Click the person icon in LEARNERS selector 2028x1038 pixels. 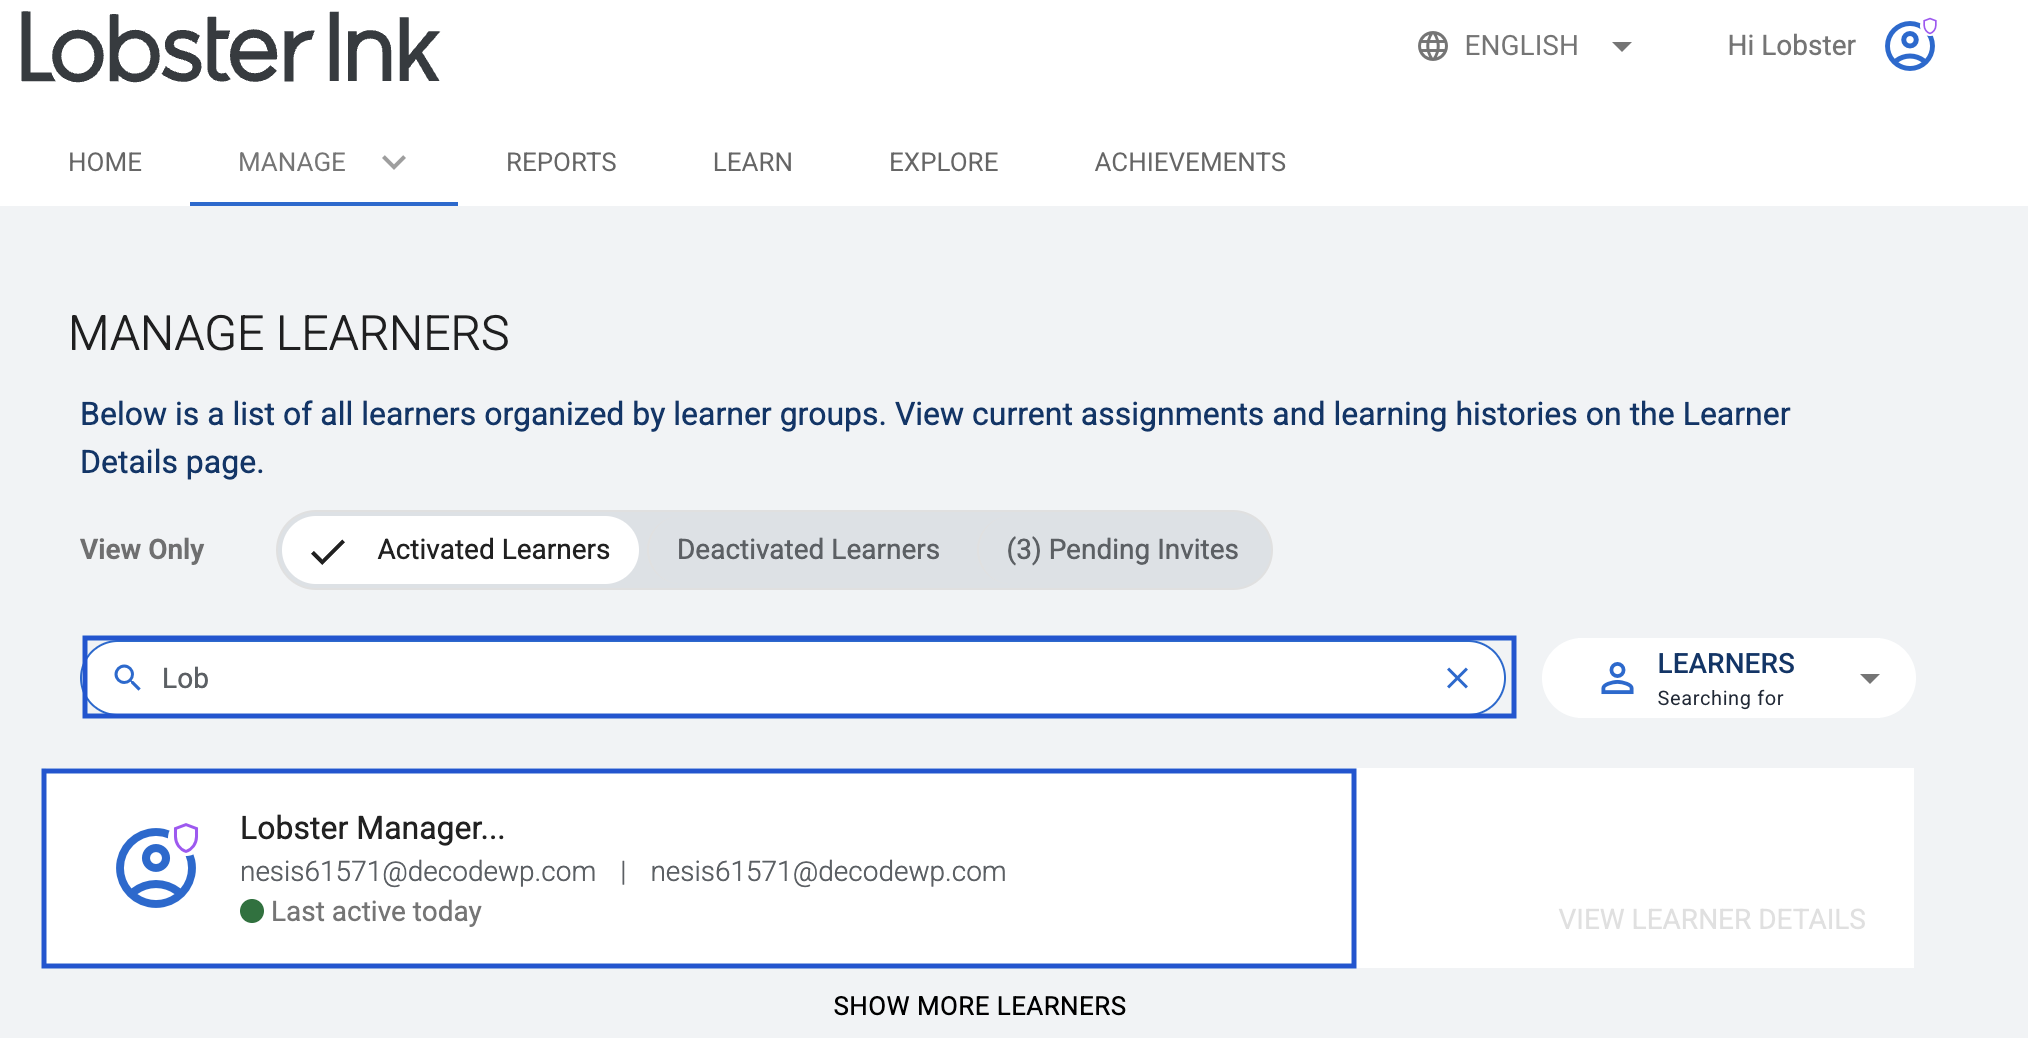1617,678
